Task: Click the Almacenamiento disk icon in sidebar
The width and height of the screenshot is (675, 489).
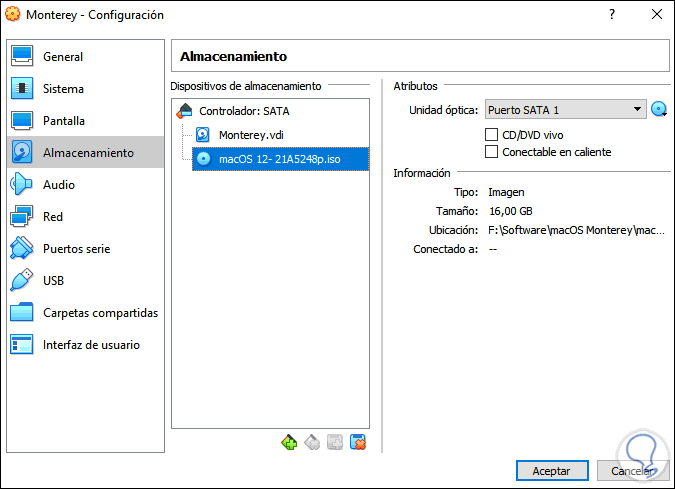Action: coord(22,152)
